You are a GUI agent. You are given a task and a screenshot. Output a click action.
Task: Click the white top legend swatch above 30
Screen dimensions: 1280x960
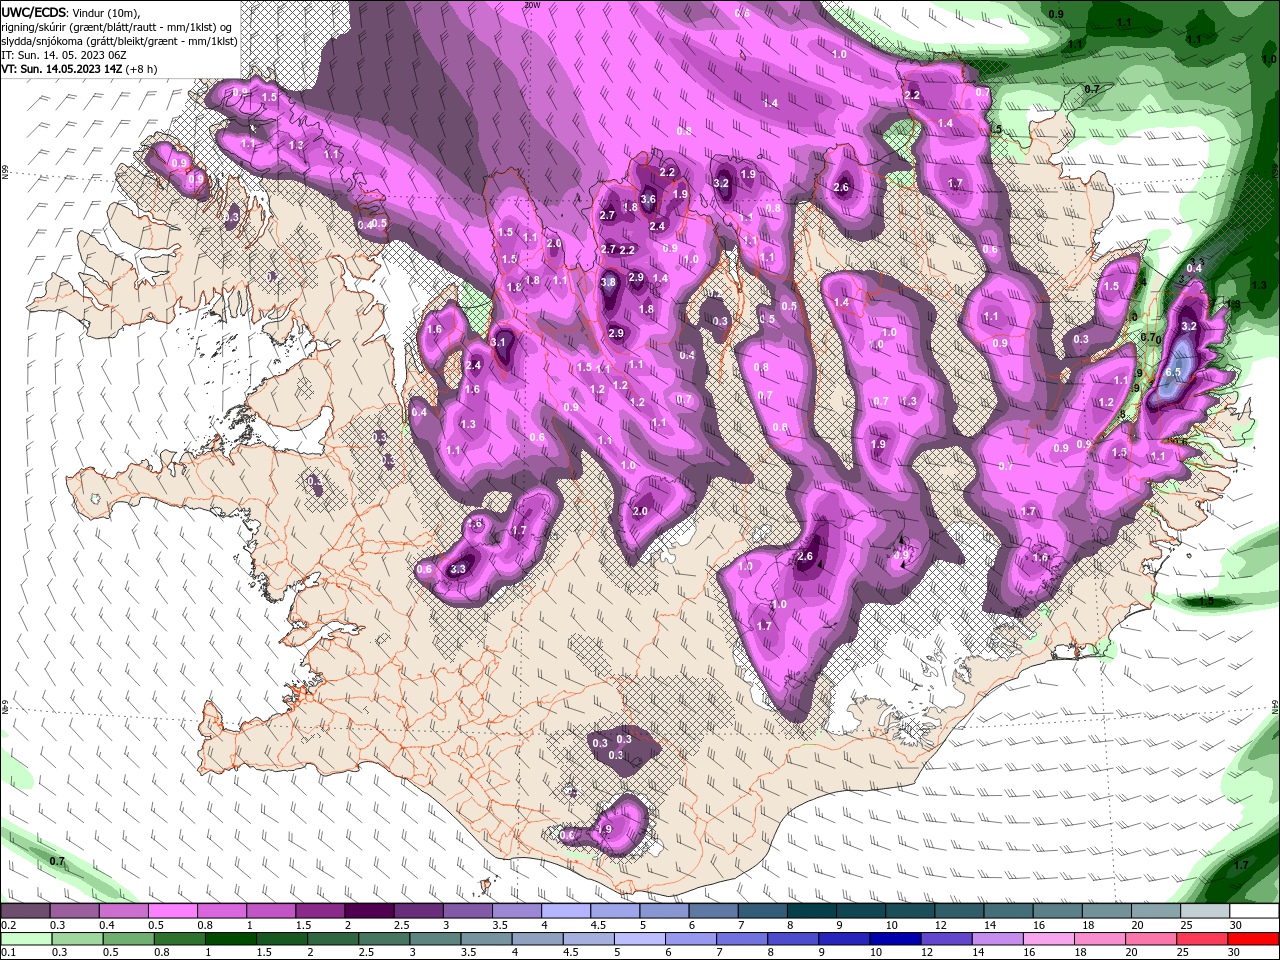tap(1254, 911)
